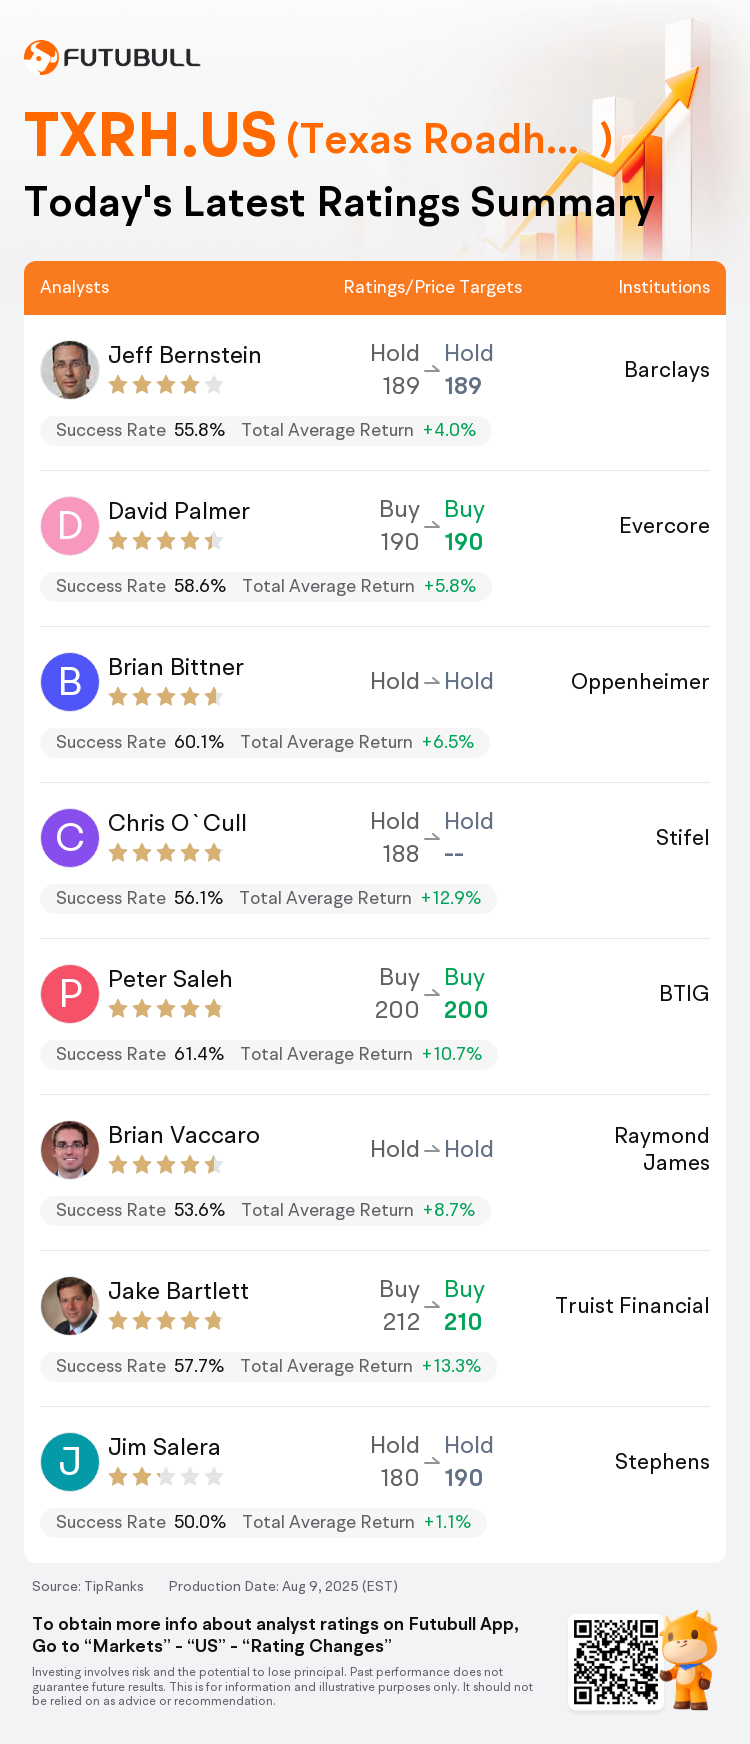
Task: Open the Truist Financial institution link
Action: (x=633, y=1306)
